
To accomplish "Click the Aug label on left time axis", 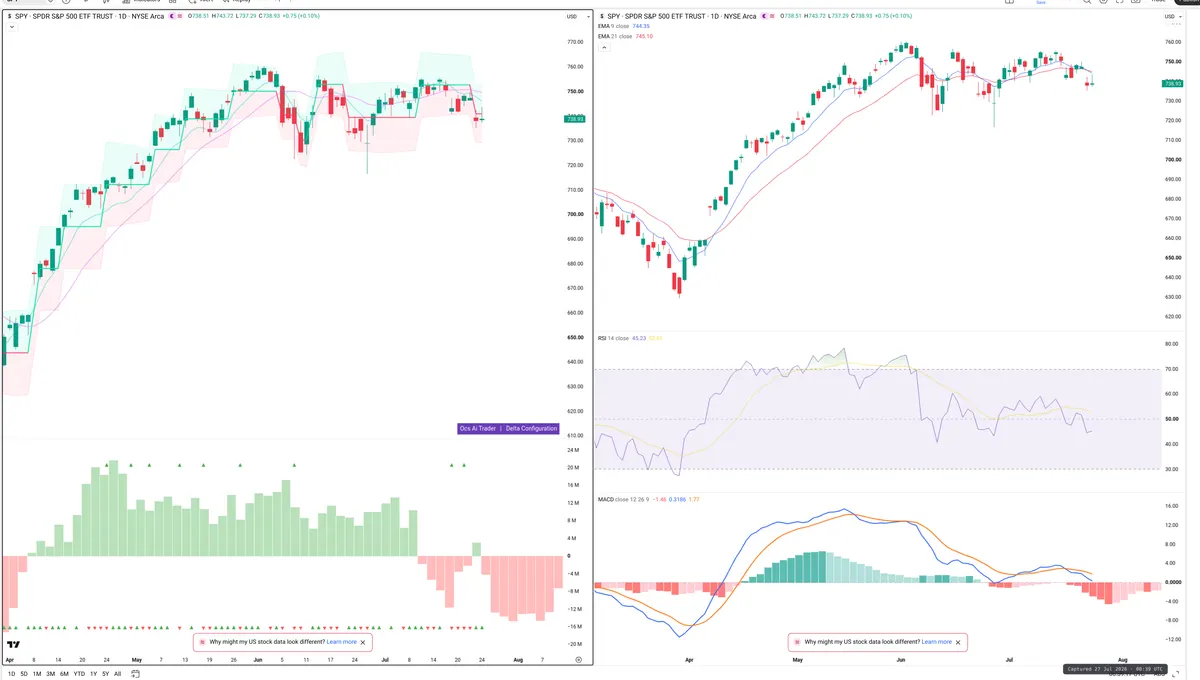I will 517,660.
